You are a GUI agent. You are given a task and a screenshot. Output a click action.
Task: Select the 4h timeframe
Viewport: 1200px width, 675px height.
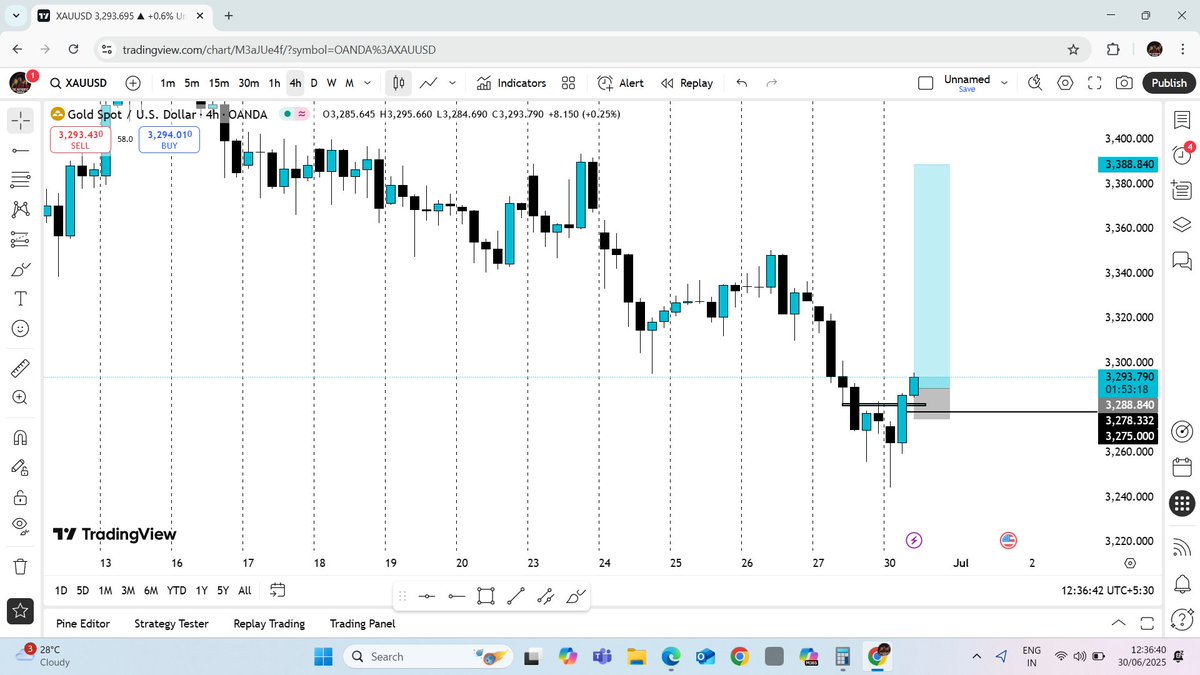[295, 83]
